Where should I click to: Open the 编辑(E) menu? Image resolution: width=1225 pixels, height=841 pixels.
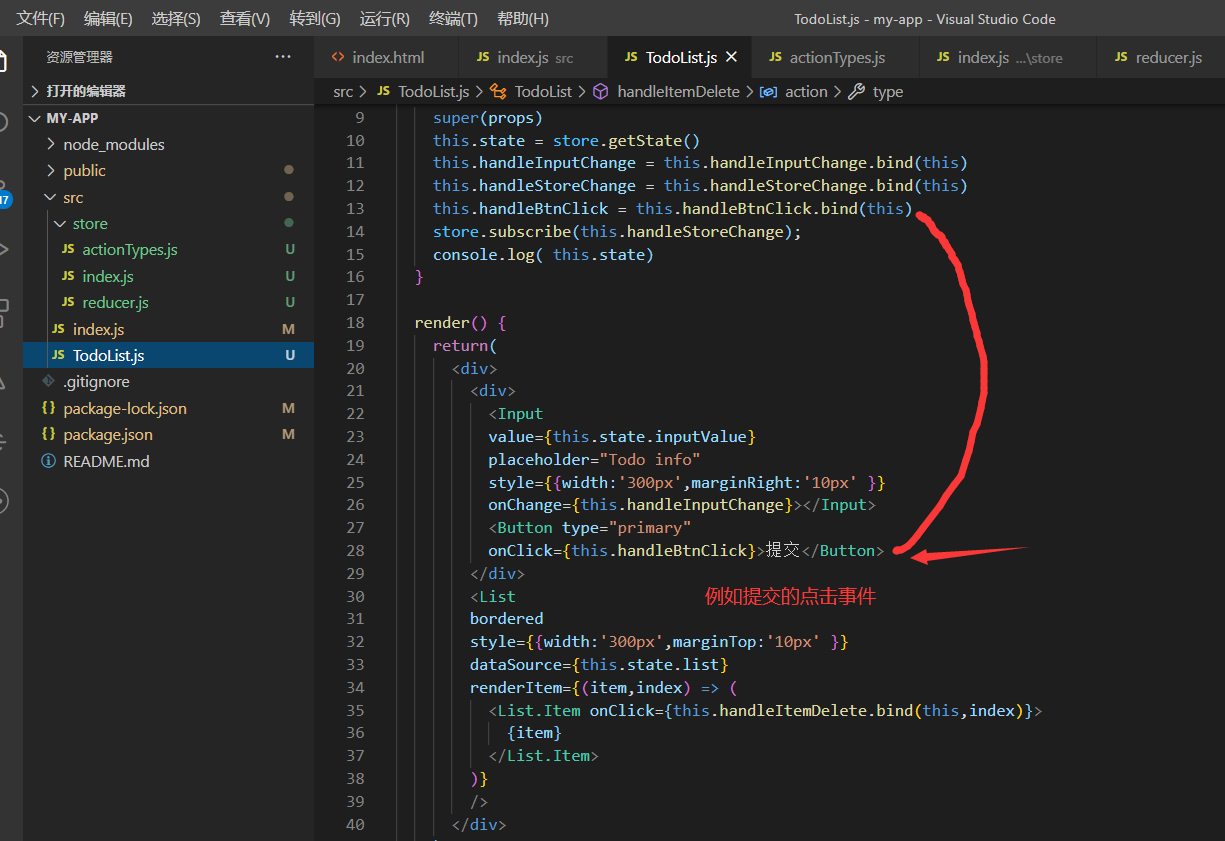(108, 19)
